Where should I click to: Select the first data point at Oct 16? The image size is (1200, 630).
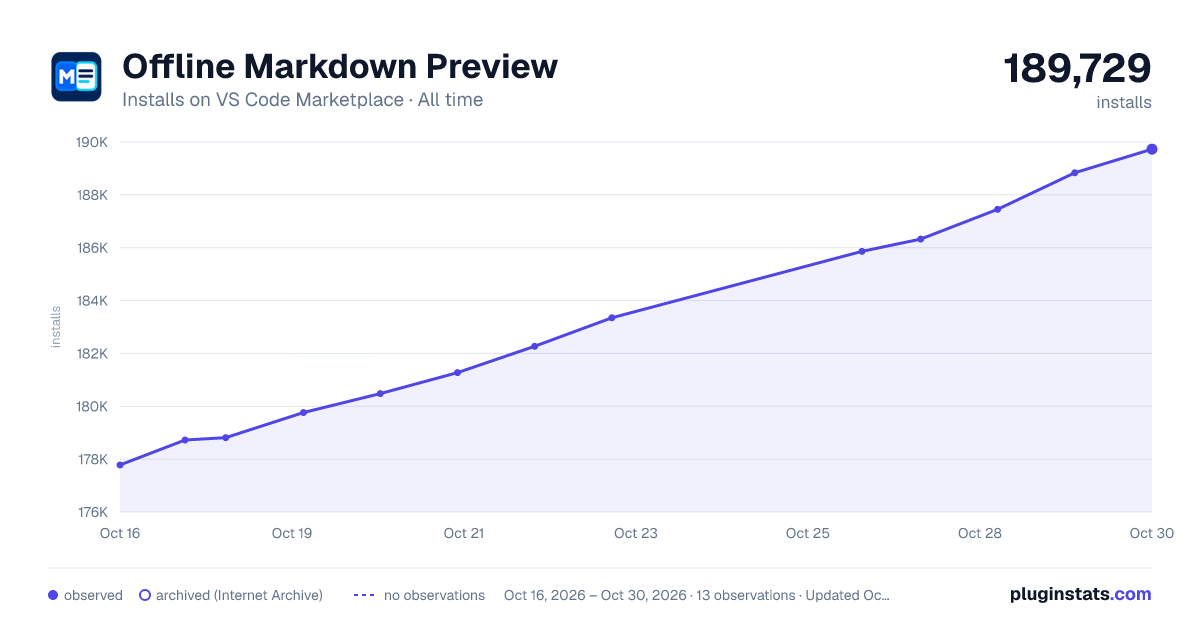point(120,465)
